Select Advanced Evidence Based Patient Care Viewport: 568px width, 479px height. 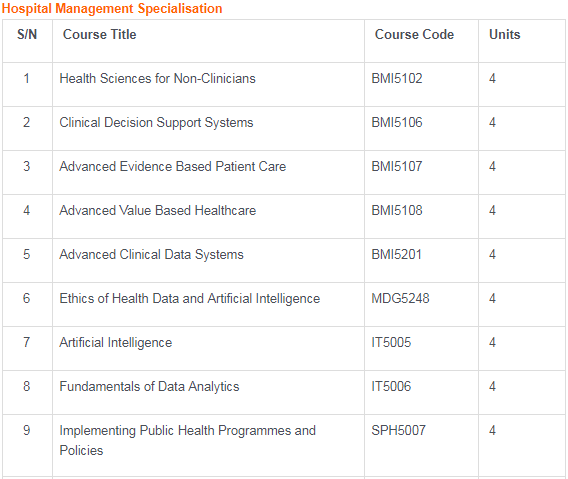173,167
